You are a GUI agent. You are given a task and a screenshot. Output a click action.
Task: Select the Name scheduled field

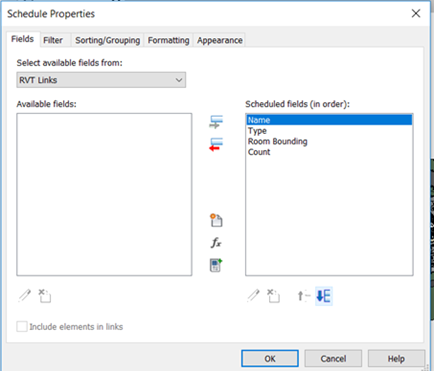click(329, 120)
